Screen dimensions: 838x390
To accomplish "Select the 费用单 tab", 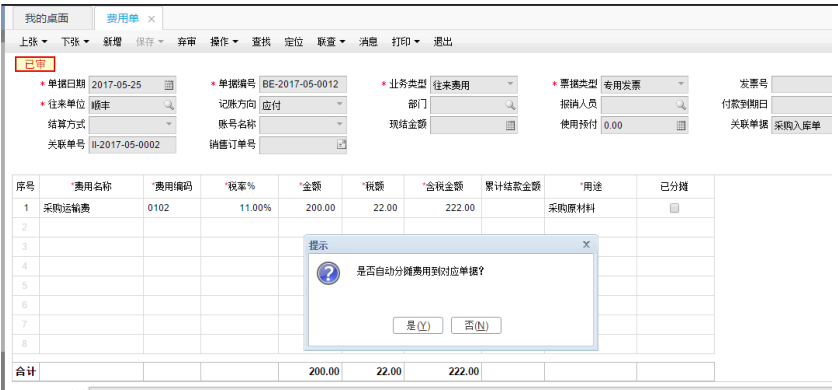I will tap(123, 19).
